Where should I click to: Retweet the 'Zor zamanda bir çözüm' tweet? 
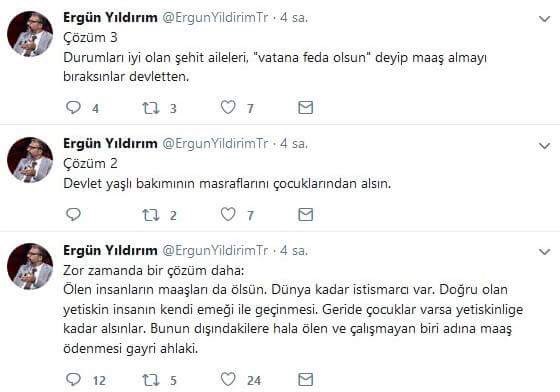click(x=150, y=380)
